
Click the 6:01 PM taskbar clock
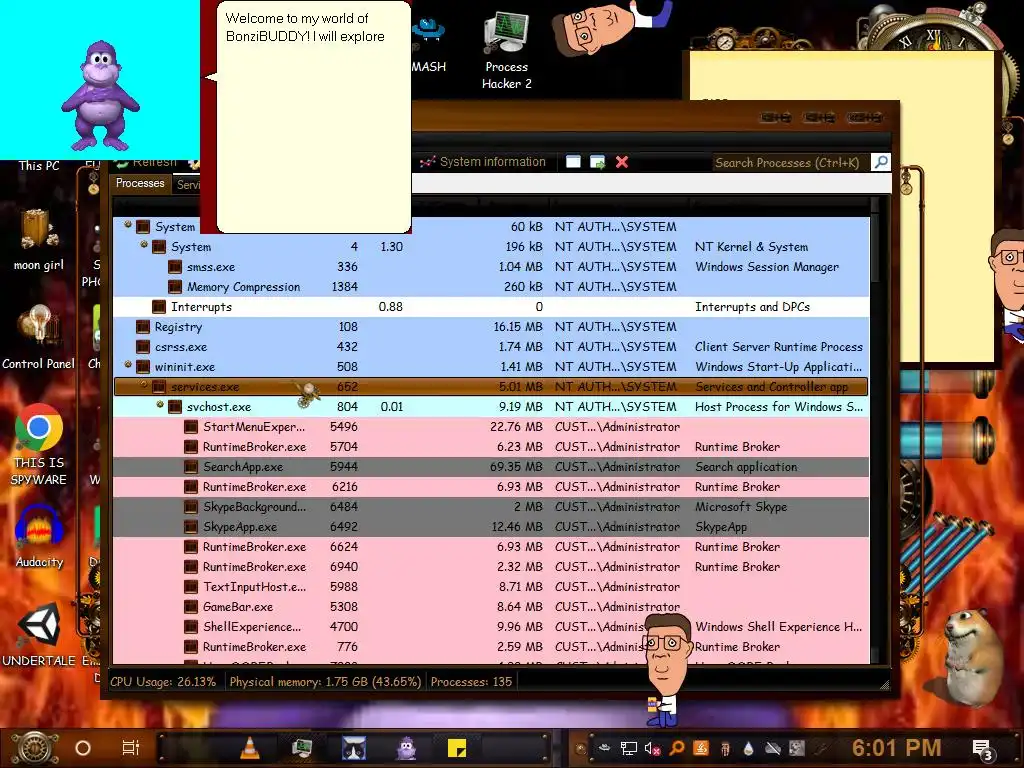[x=896, y=748]
